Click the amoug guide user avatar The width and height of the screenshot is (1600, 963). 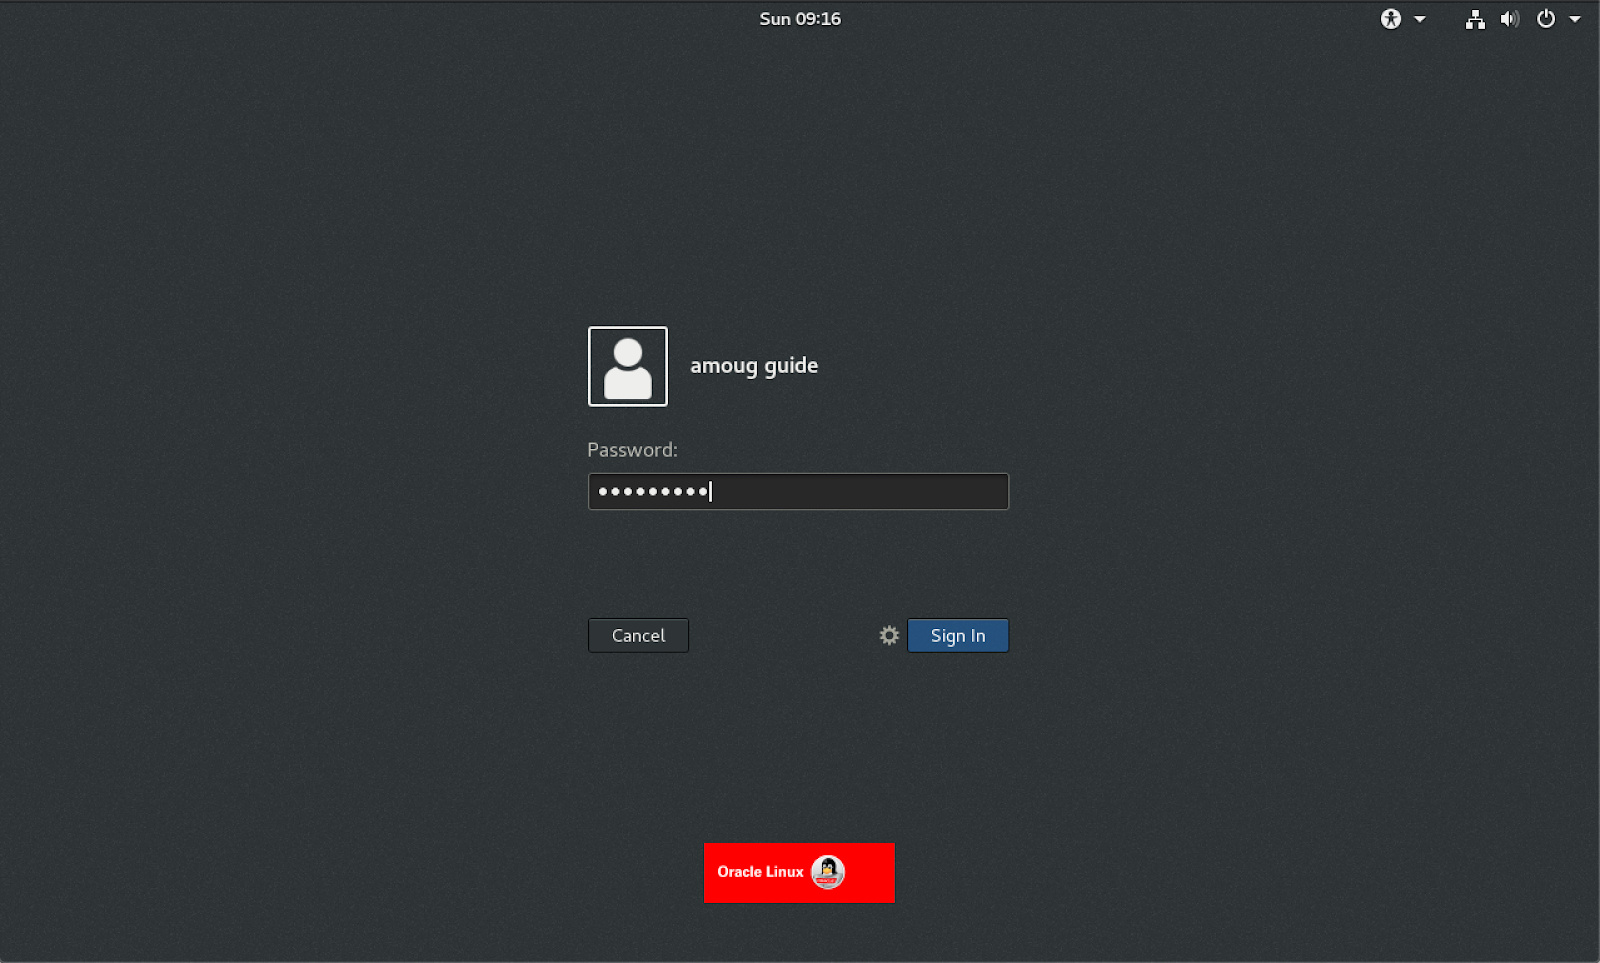pyautogui.click(x=628, y=366)
